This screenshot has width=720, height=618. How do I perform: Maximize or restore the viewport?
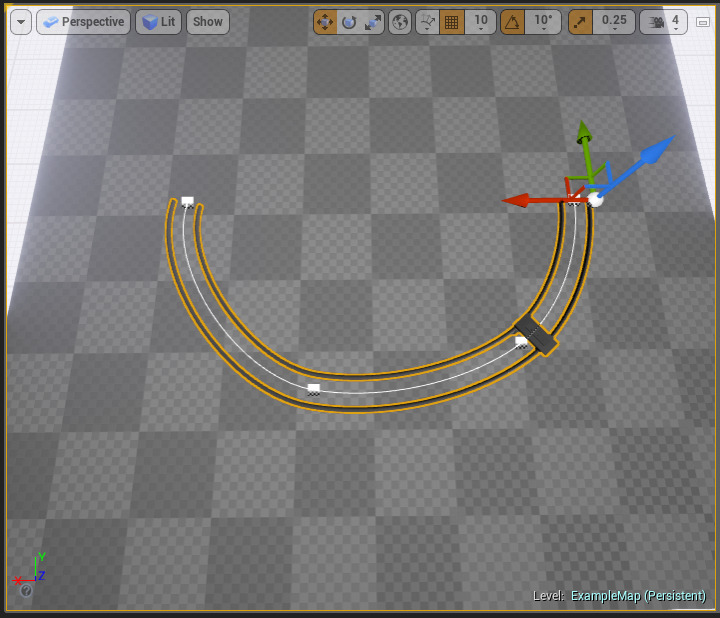[x=703, y=22]
